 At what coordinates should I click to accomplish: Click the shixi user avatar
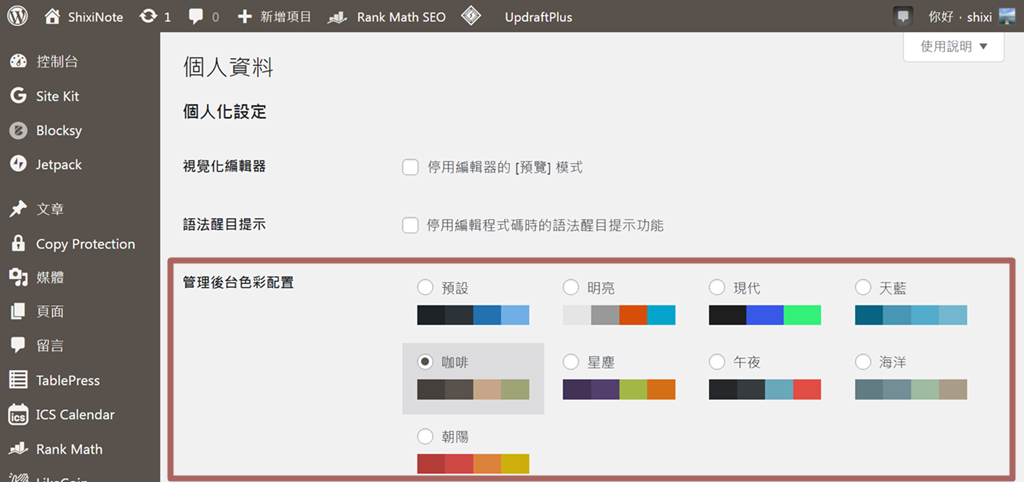coord(1008,16)
